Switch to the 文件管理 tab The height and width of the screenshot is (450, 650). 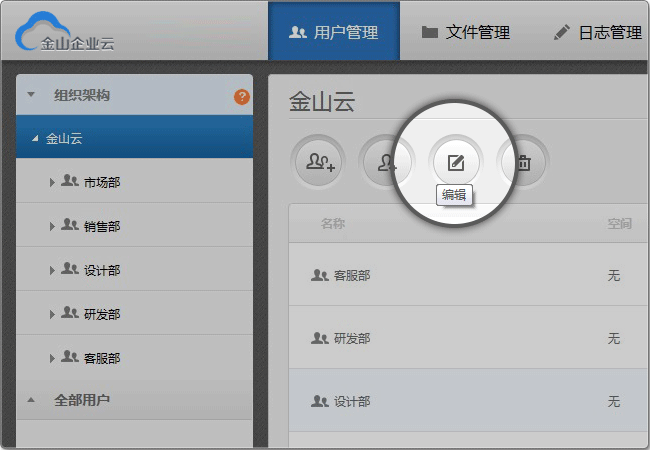466,32
